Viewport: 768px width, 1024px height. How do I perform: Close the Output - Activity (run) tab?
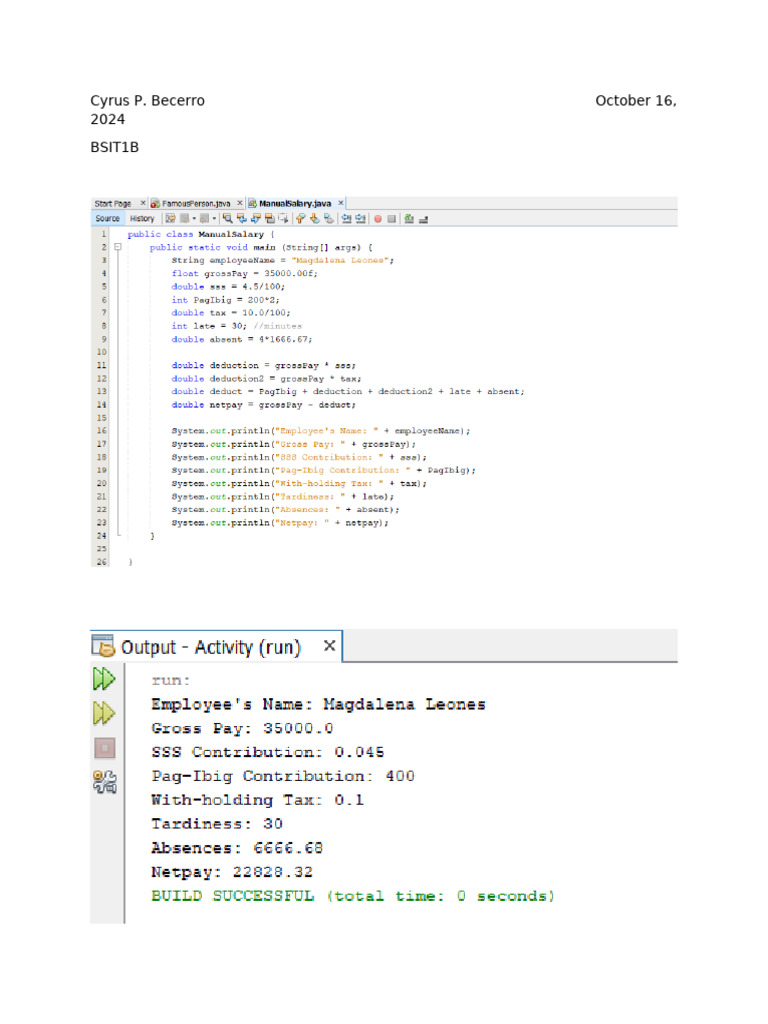click(x=329, y=647)
